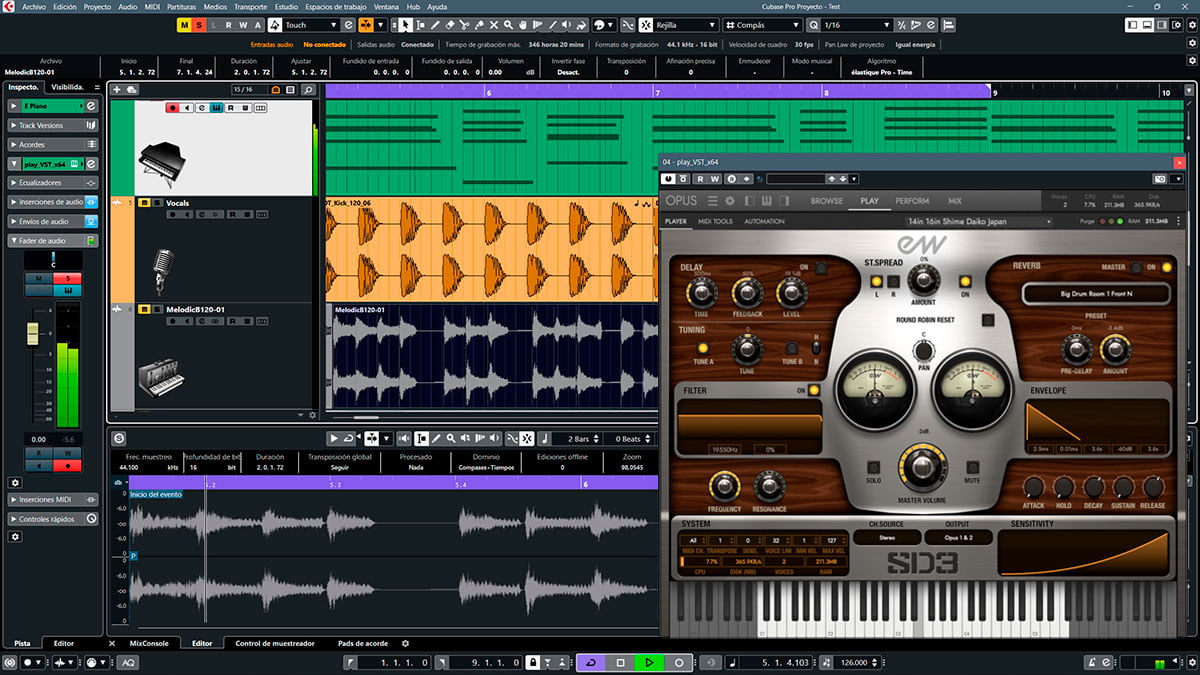Open the Opus hamburger menu icon

tap(712, 201)
